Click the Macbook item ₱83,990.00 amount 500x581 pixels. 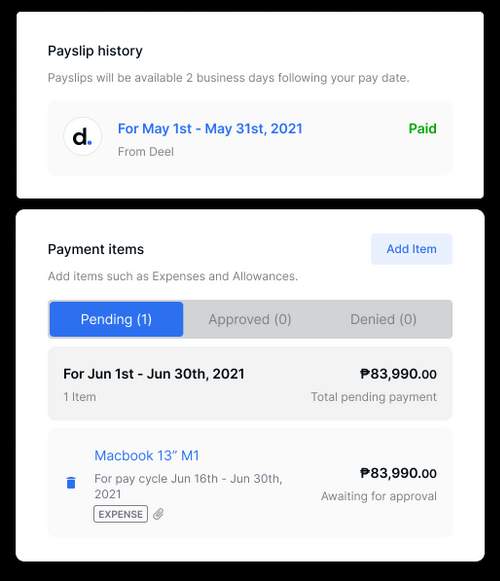coord(398,473)
